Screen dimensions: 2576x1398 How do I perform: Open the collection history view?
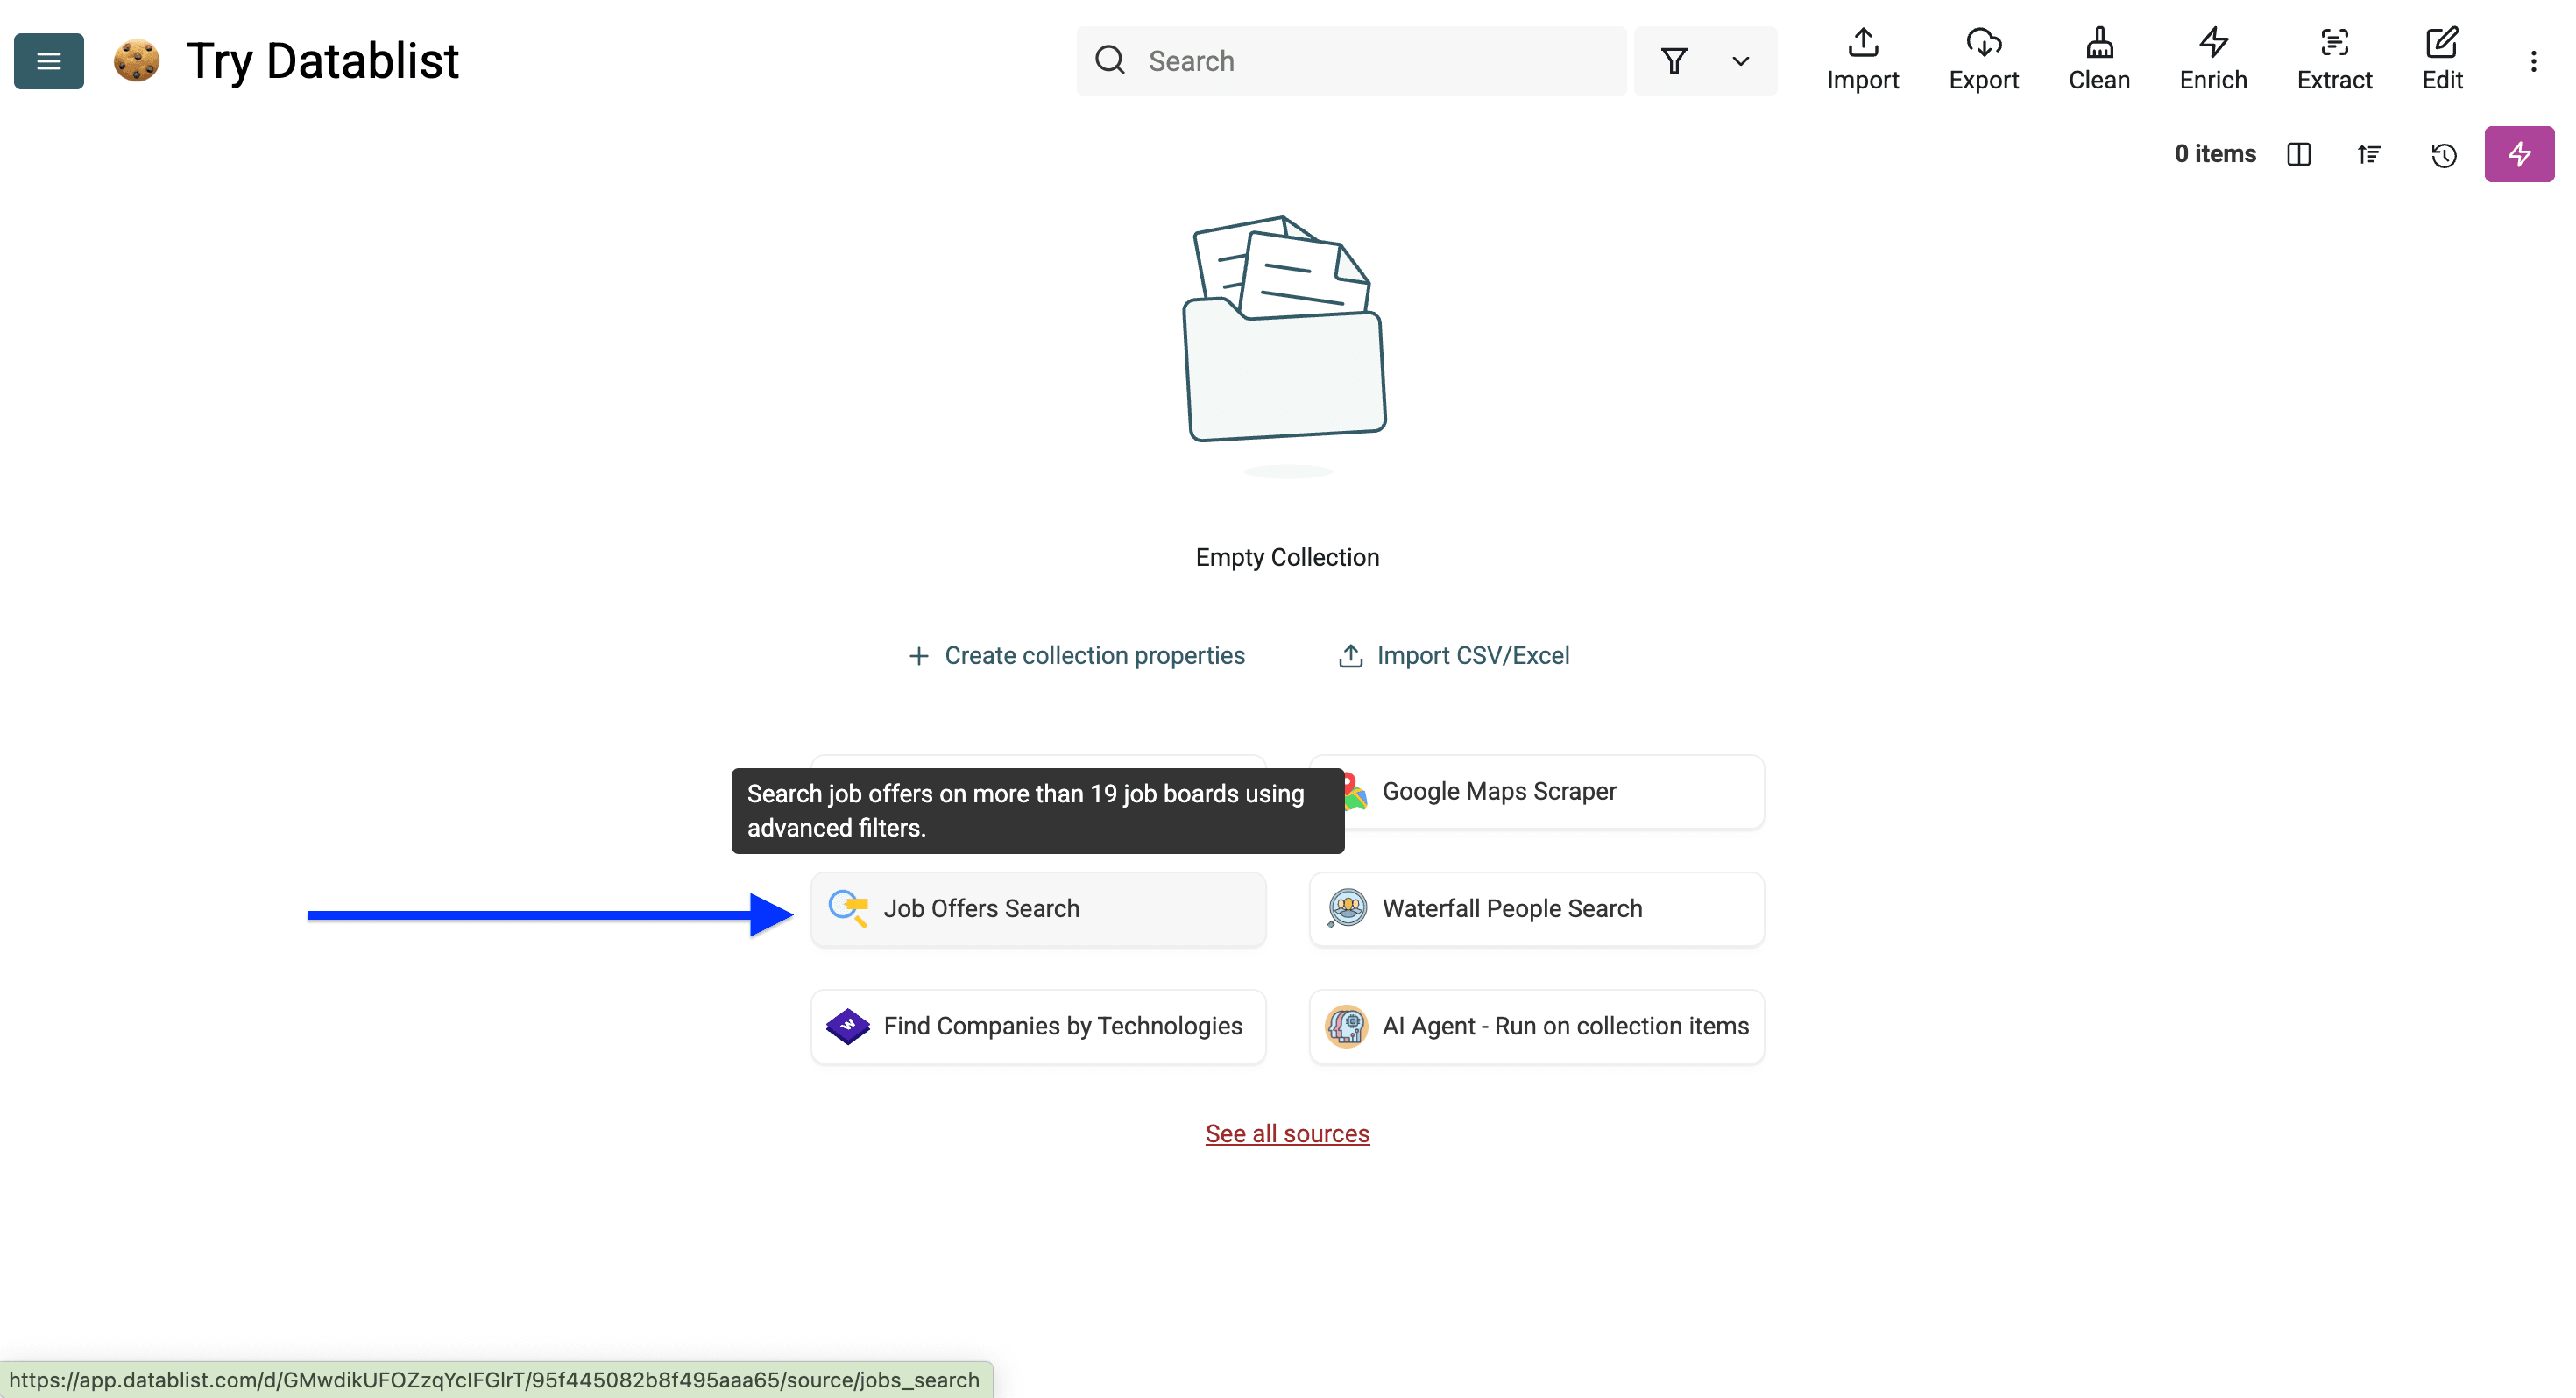pyautogui.click(x=2443, y=155)
